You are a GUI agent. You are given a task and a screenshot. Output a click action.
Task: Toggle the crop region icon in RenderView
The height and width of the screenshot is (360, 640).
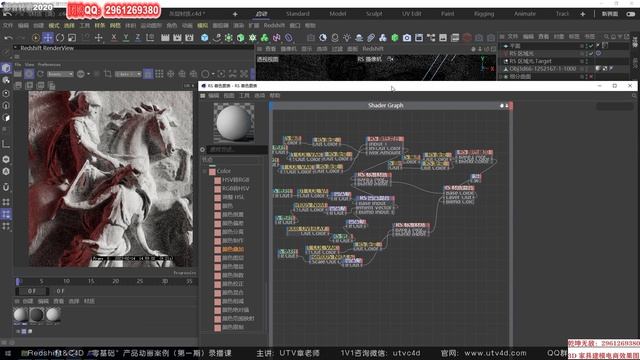click(108, 74)
